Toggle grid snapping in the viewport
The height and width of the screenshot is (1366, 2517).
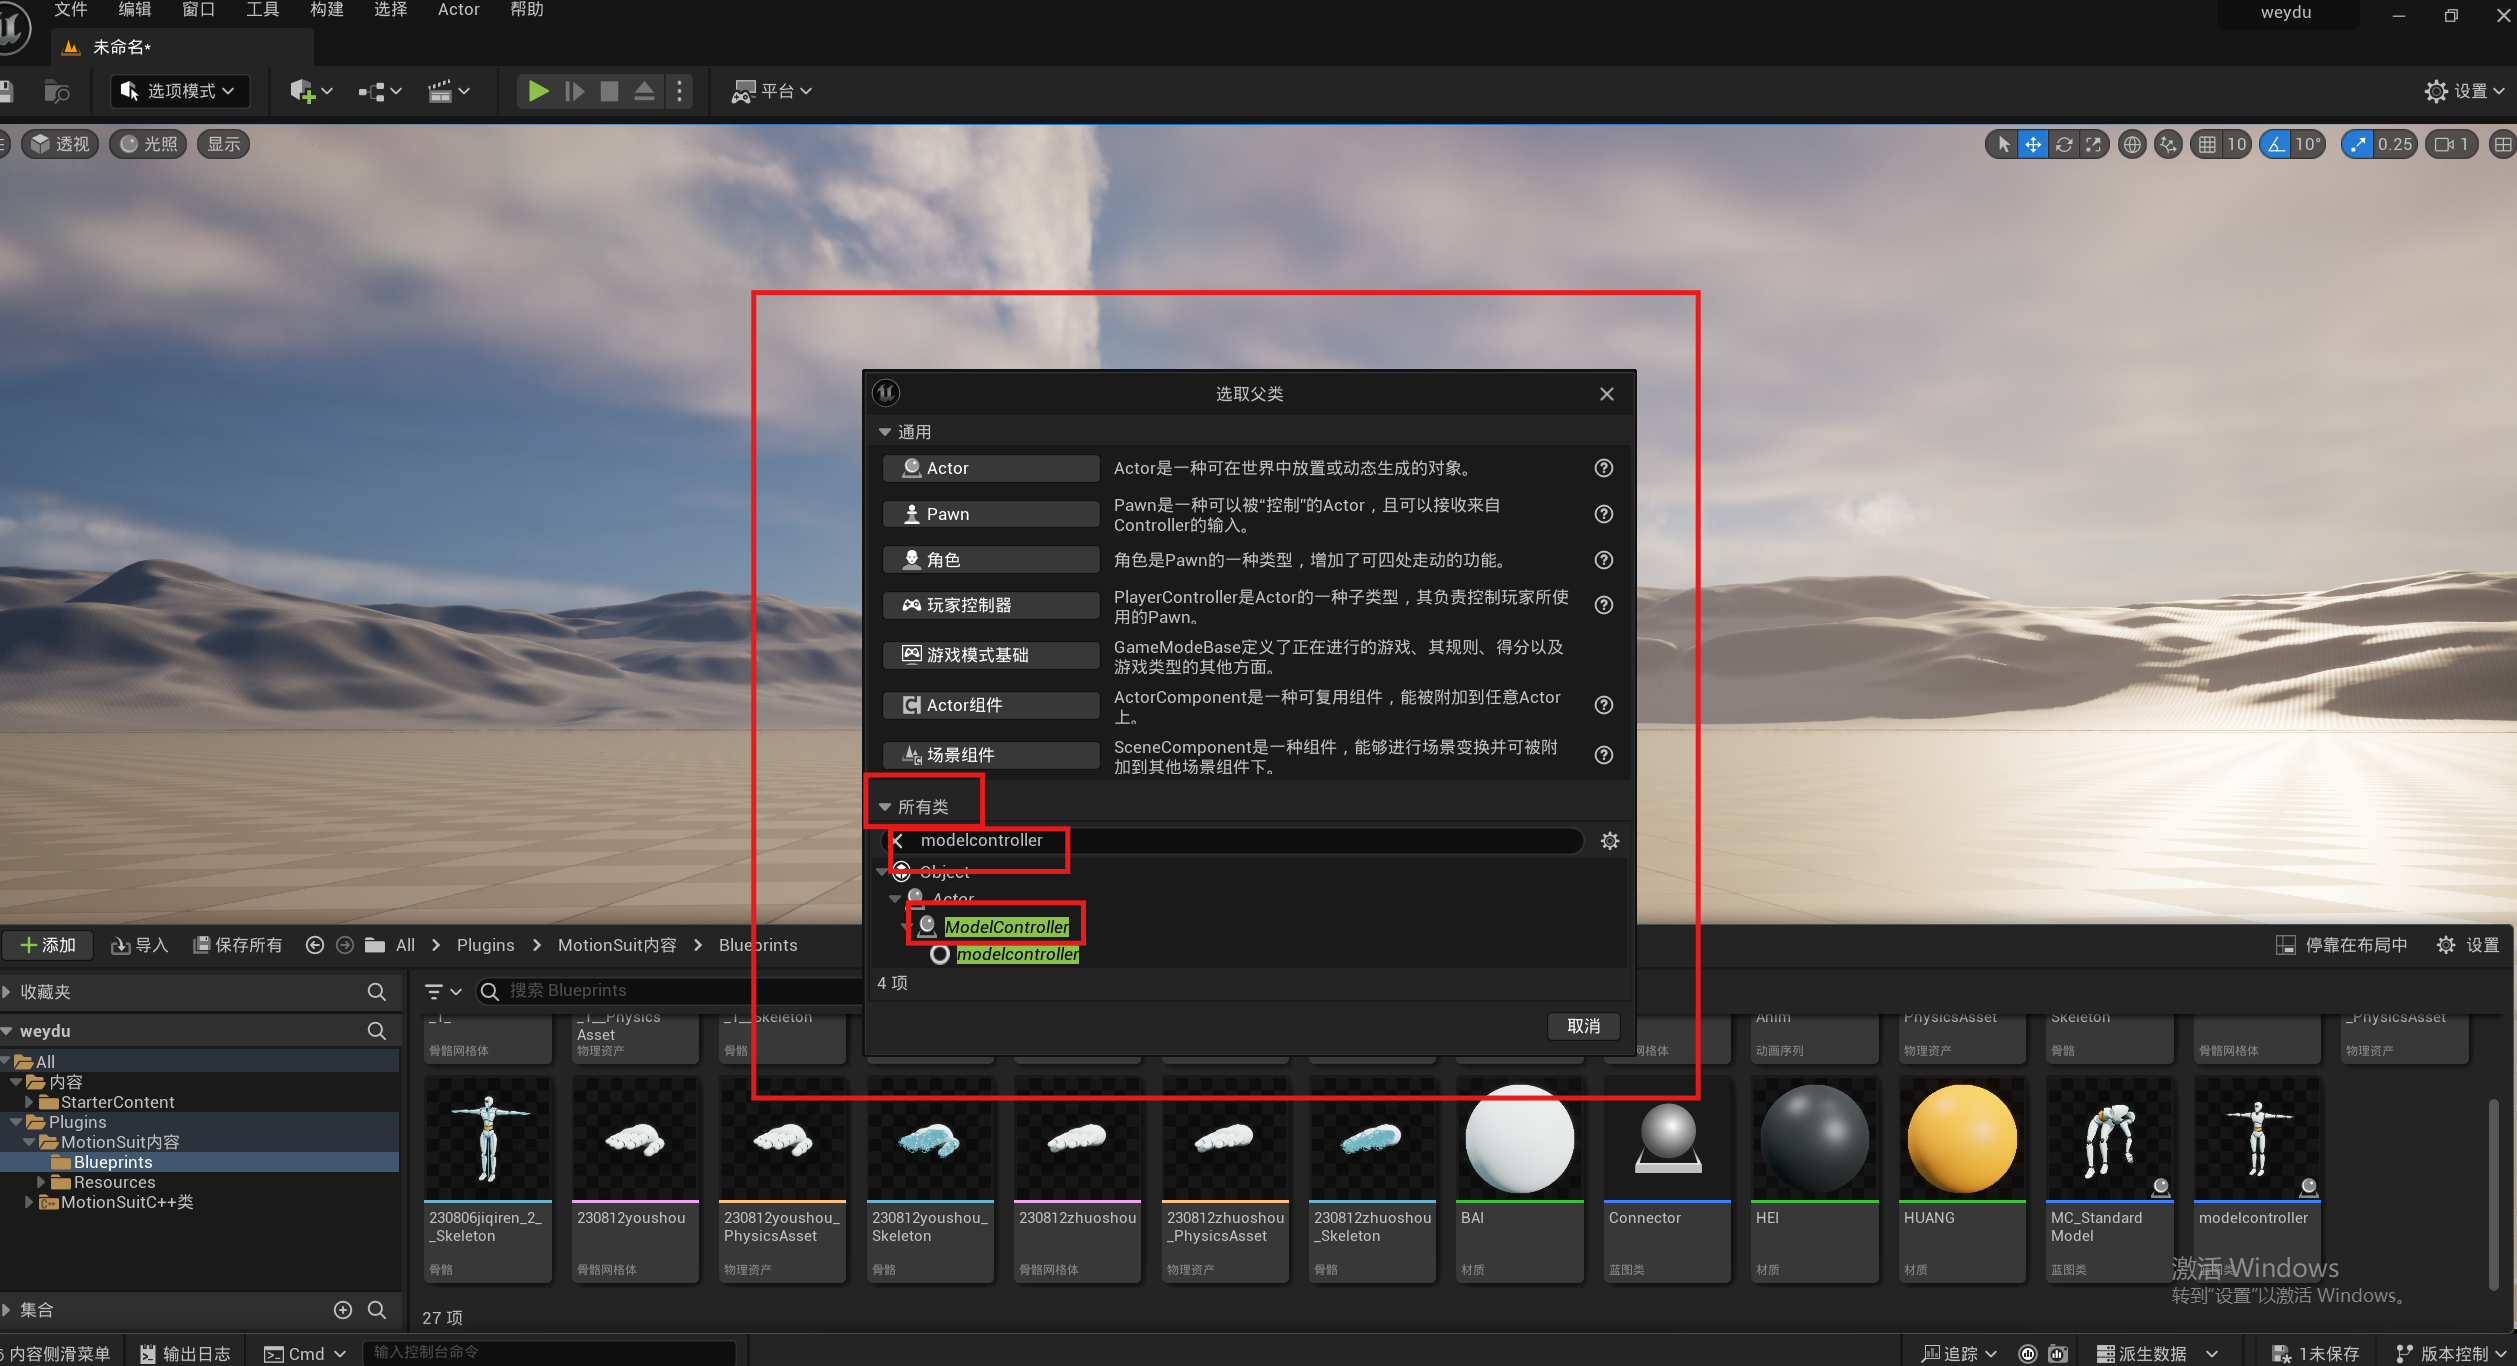2207,144
